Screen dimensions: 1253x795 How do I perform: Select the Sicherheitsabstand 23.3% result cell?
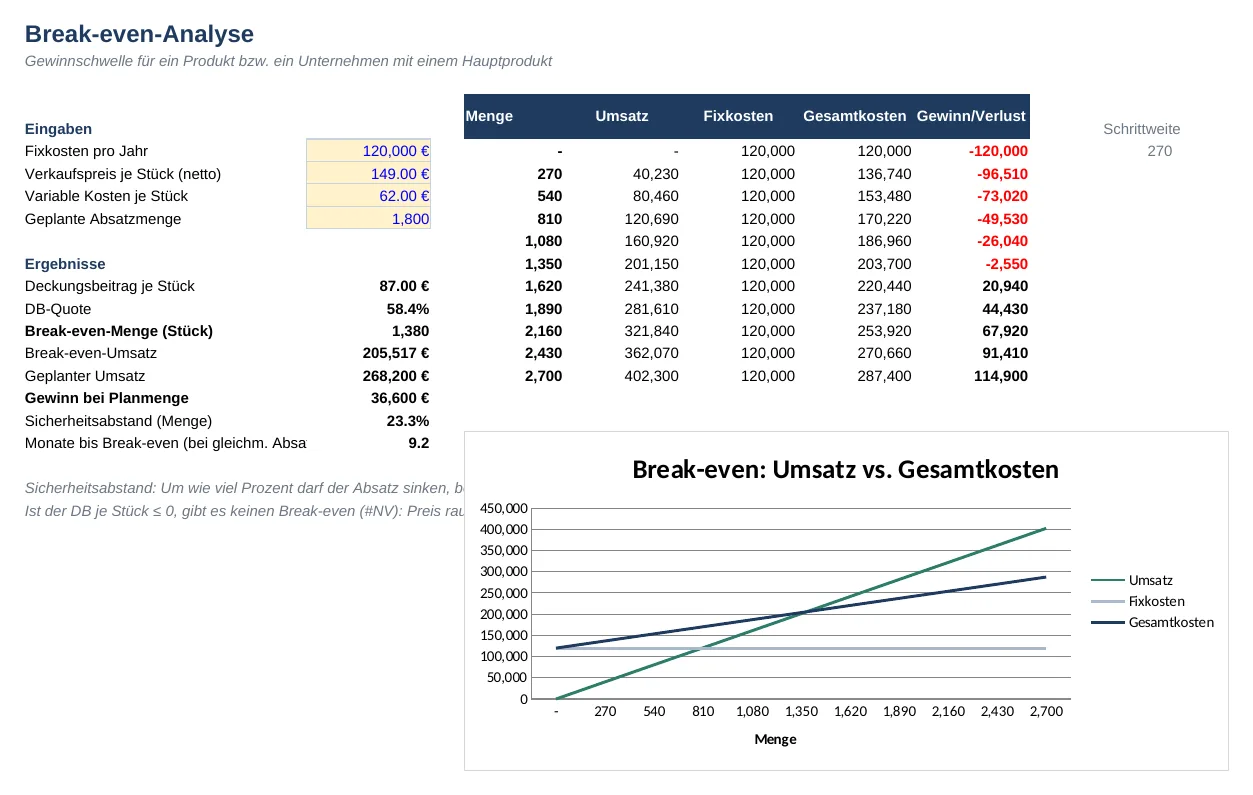point(408,421)
